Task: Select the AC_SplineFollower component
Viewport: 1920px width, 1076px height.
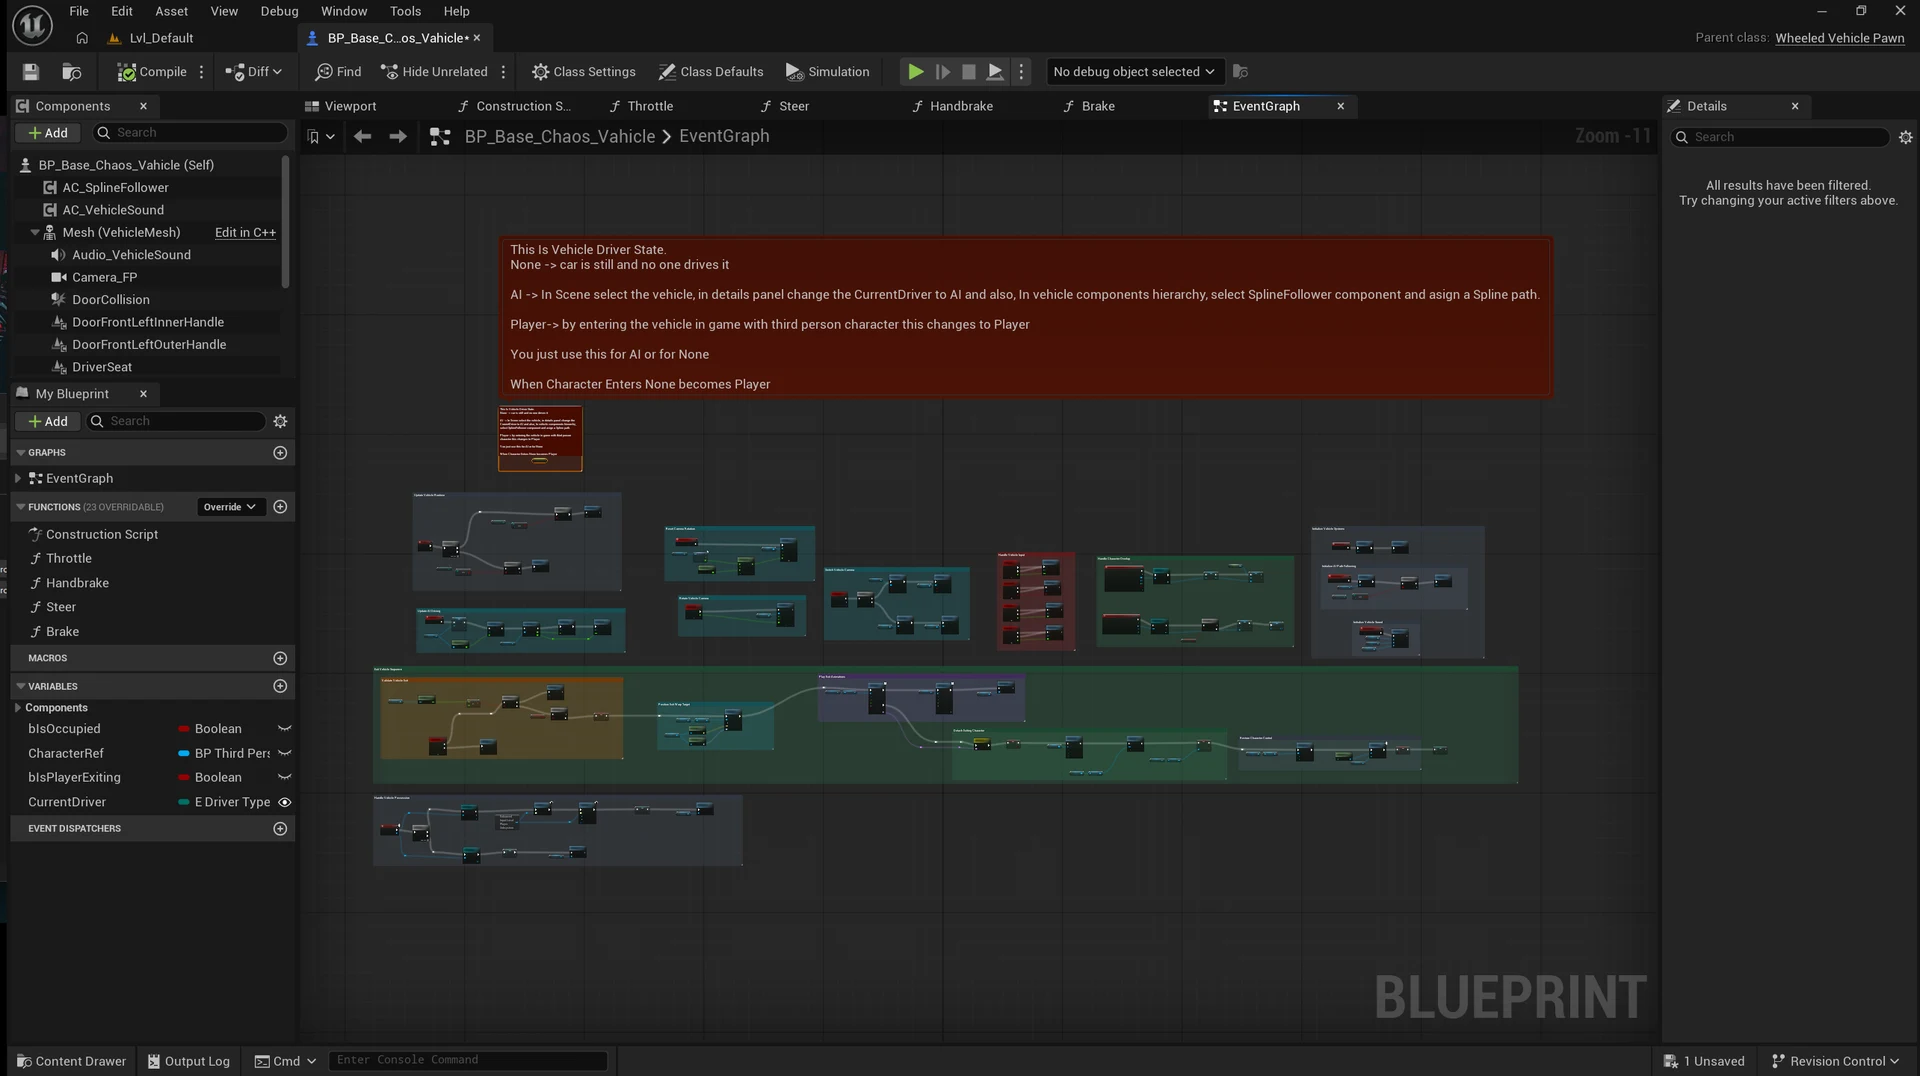Action: (x=115, y=187)
